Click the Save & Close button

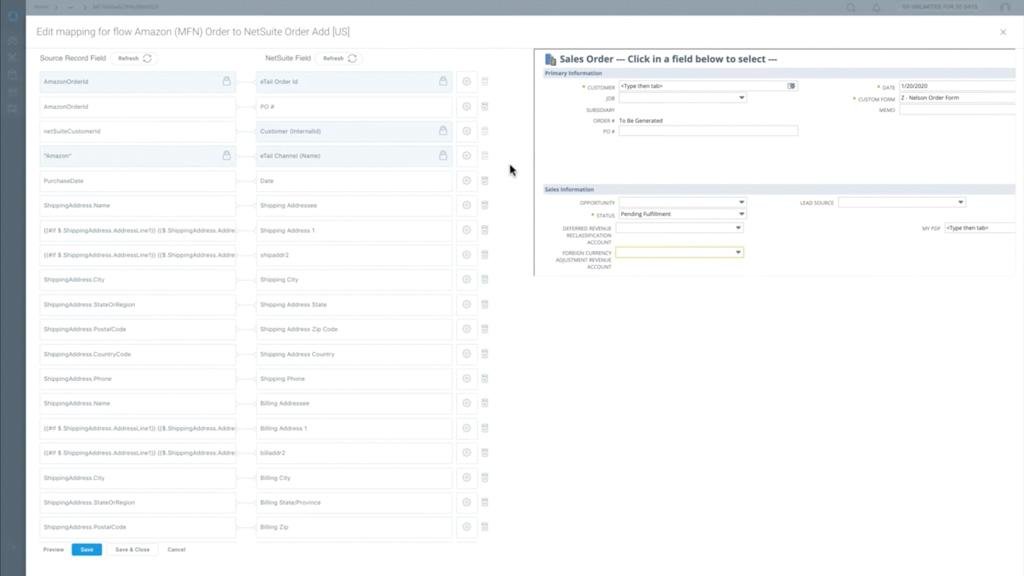point(133,550)
